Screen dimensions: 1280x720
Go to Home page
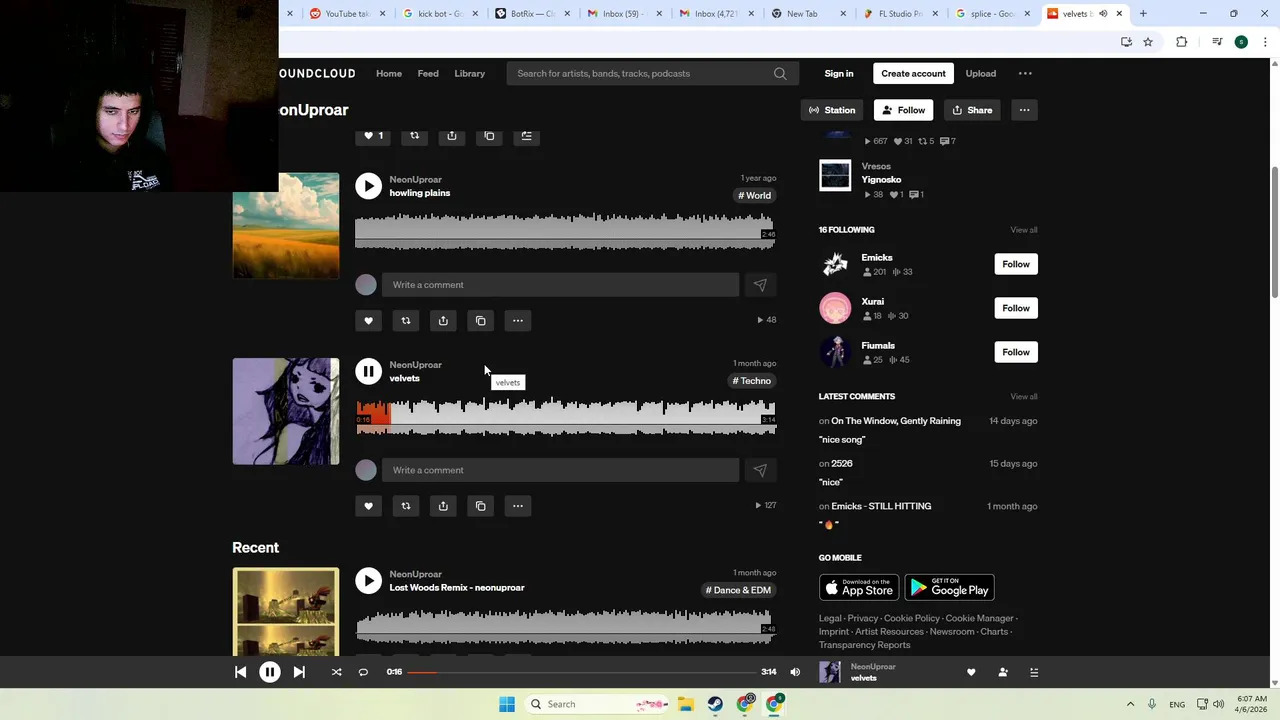[389, 73]
